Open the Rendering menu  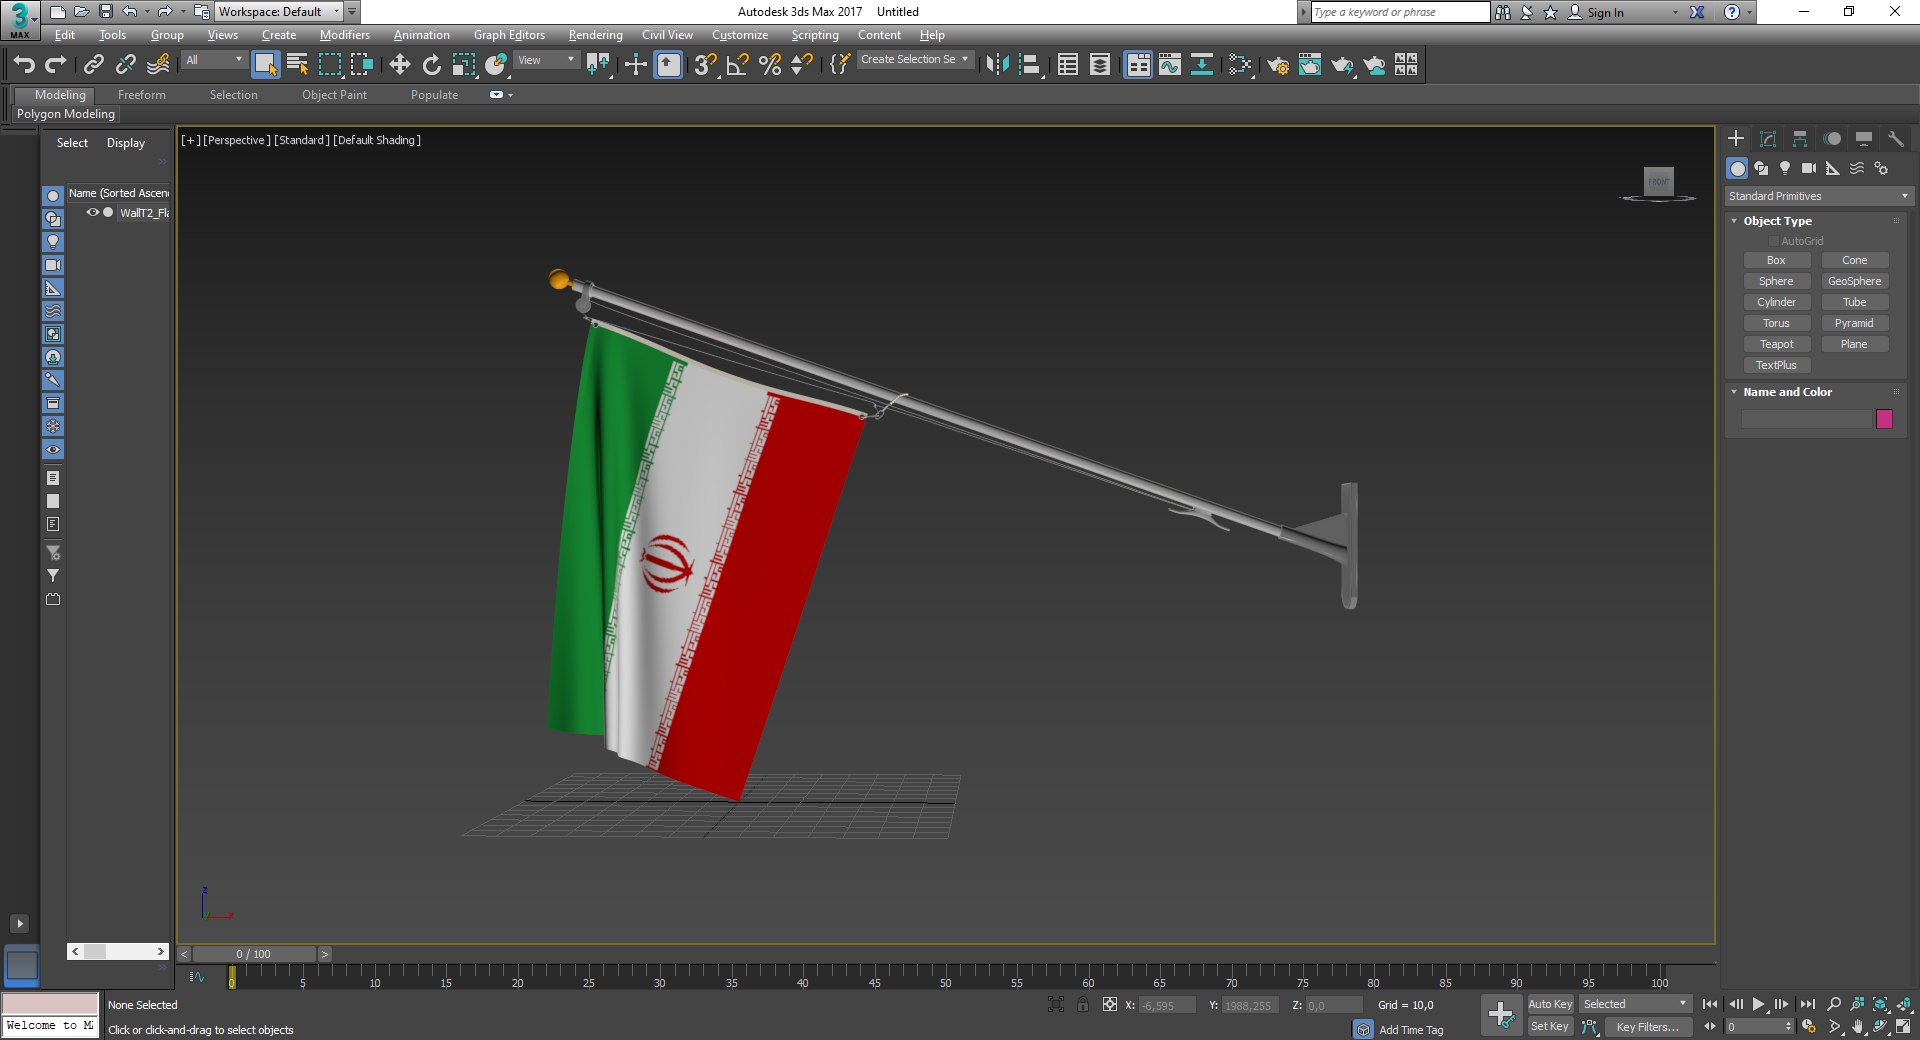pyautogui.click(x=595, y=35)
